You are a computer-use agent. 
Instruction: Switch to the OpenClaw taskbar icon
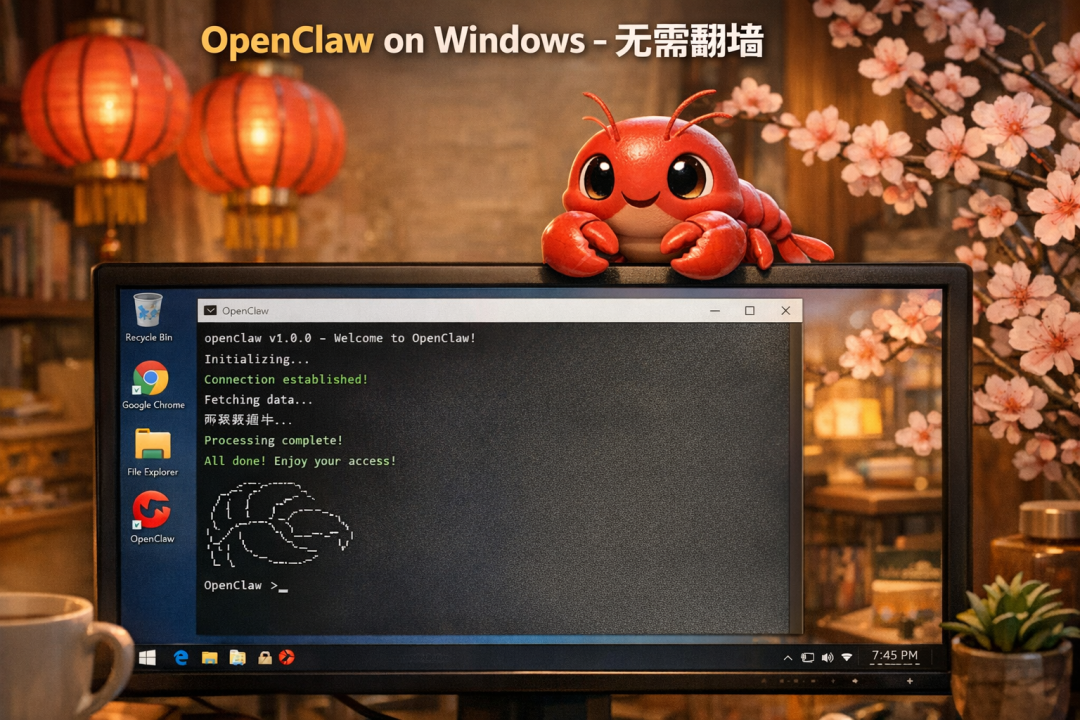coord(287,657)
